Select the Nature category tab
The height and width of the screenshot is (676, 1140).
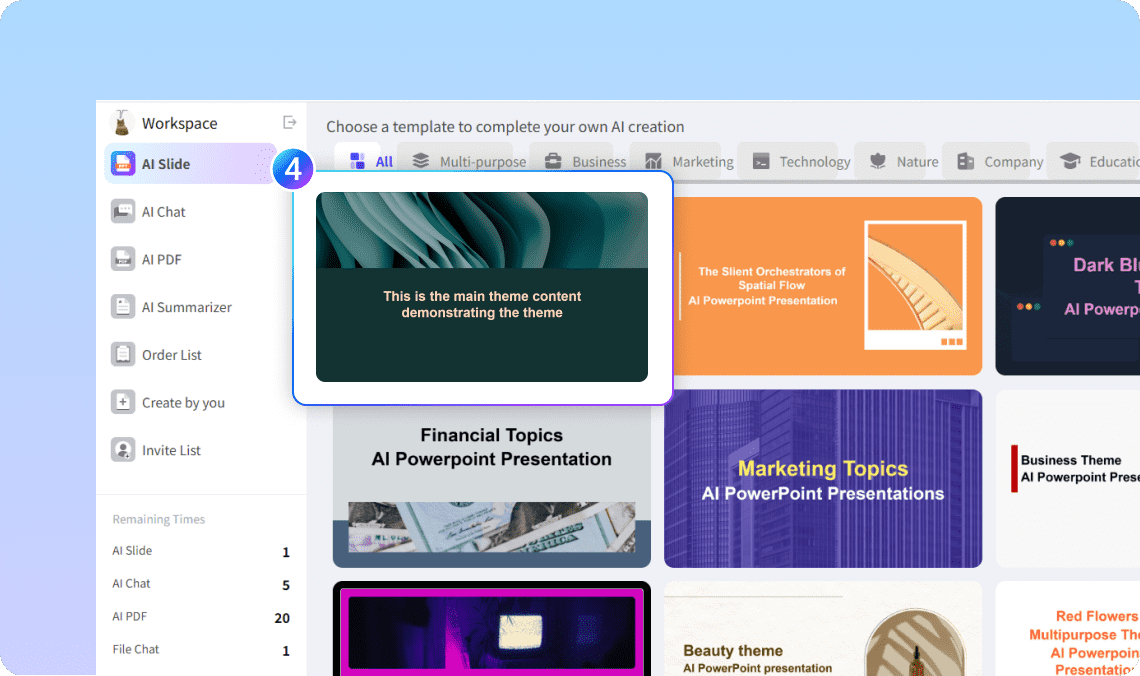click(x=903, y=161)
